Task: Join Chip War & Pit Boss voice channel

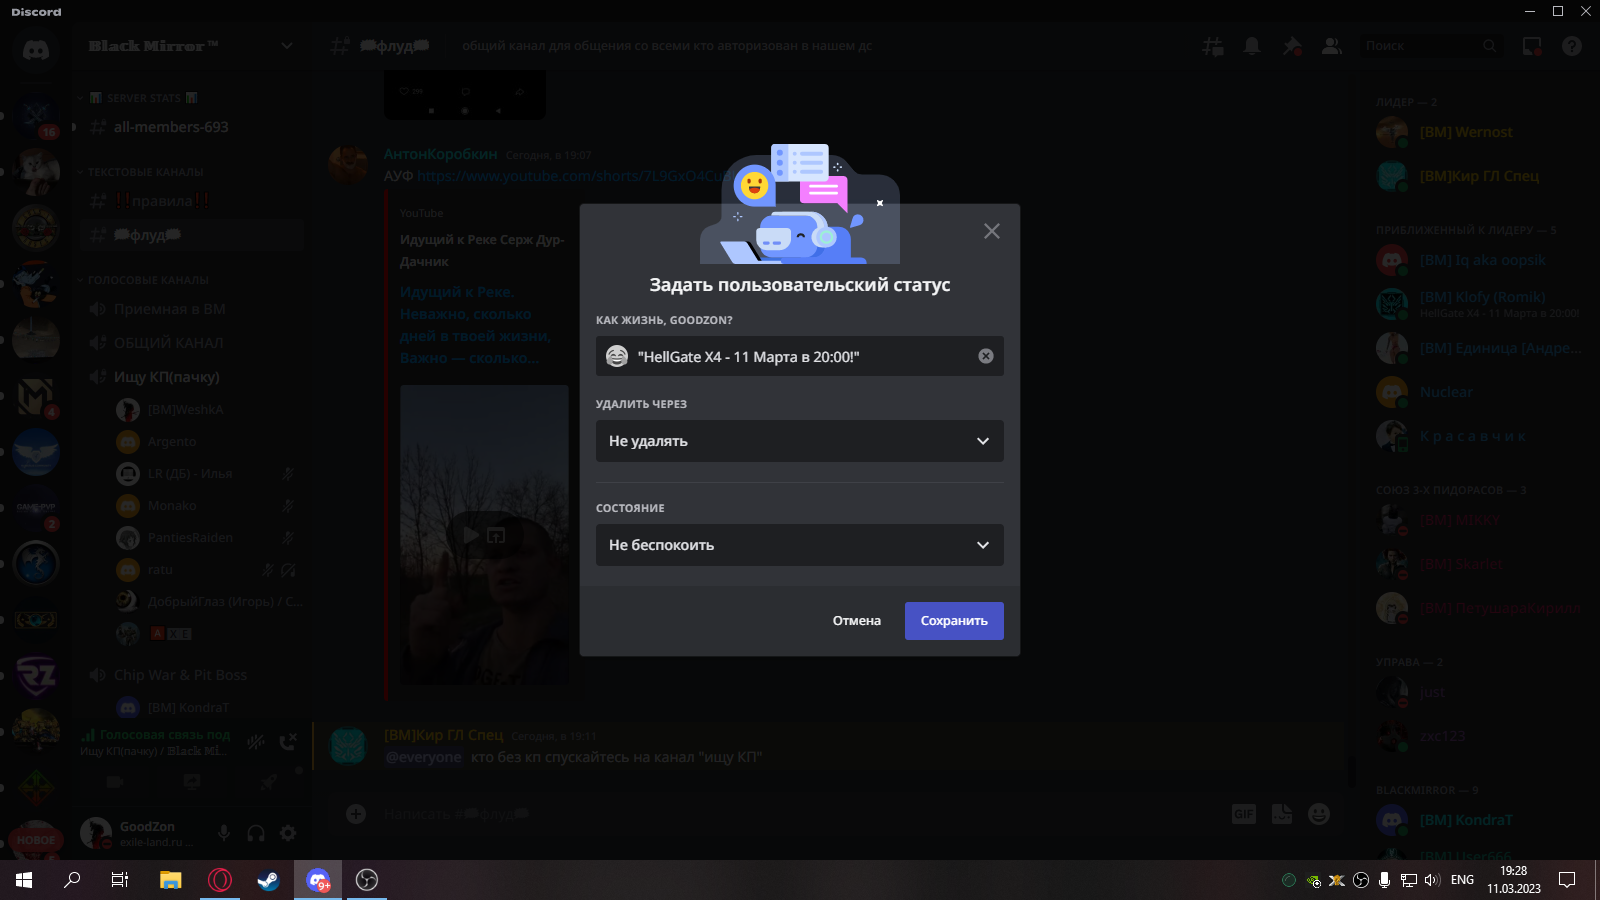Action: click(x=191, y=675)
